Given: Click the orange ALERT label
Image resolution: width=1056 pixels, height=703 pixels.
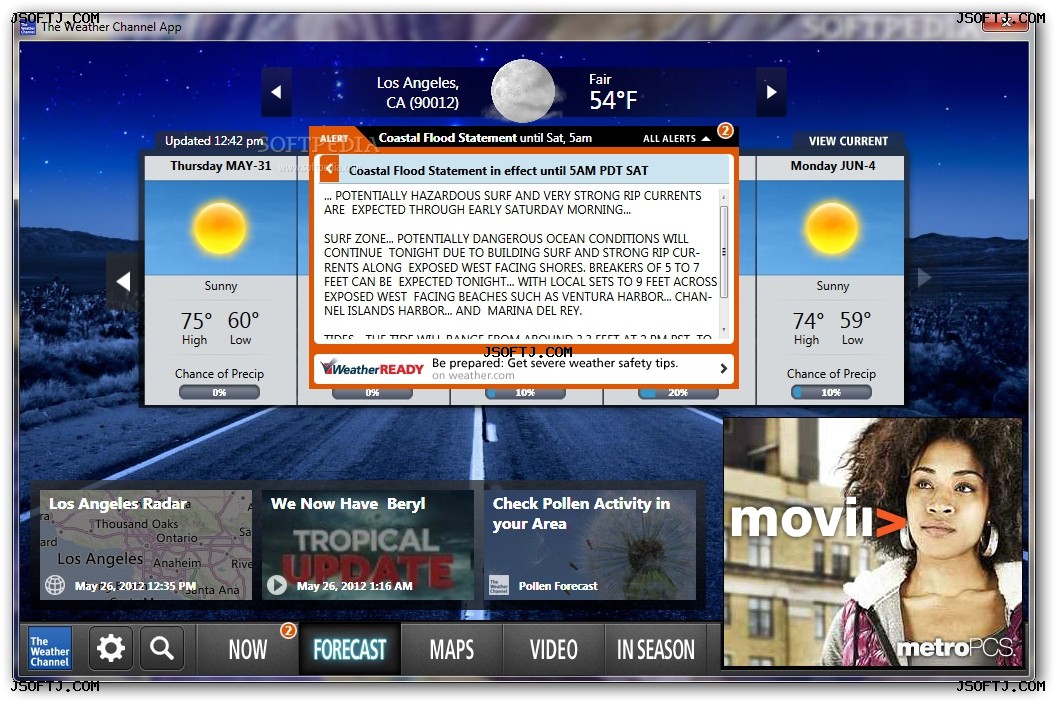Looking at the screenshot, I should coord(334,138).
